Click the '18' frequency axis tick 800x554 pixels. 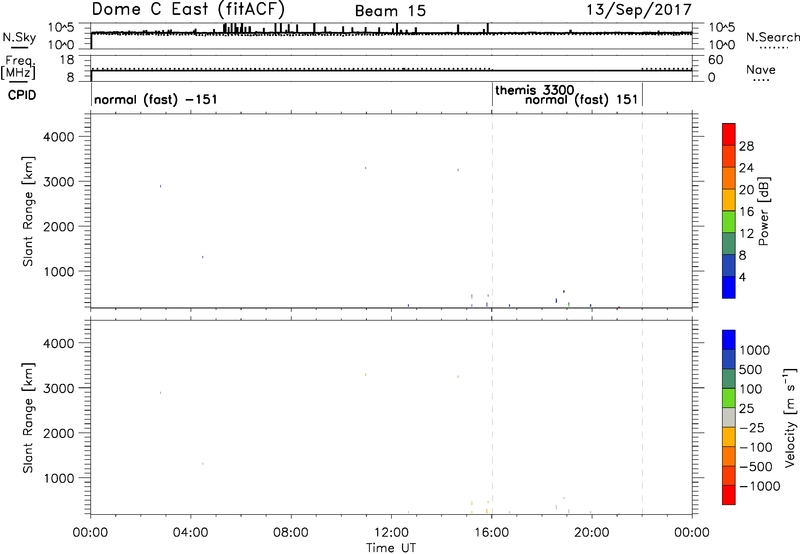click(67, 60)
